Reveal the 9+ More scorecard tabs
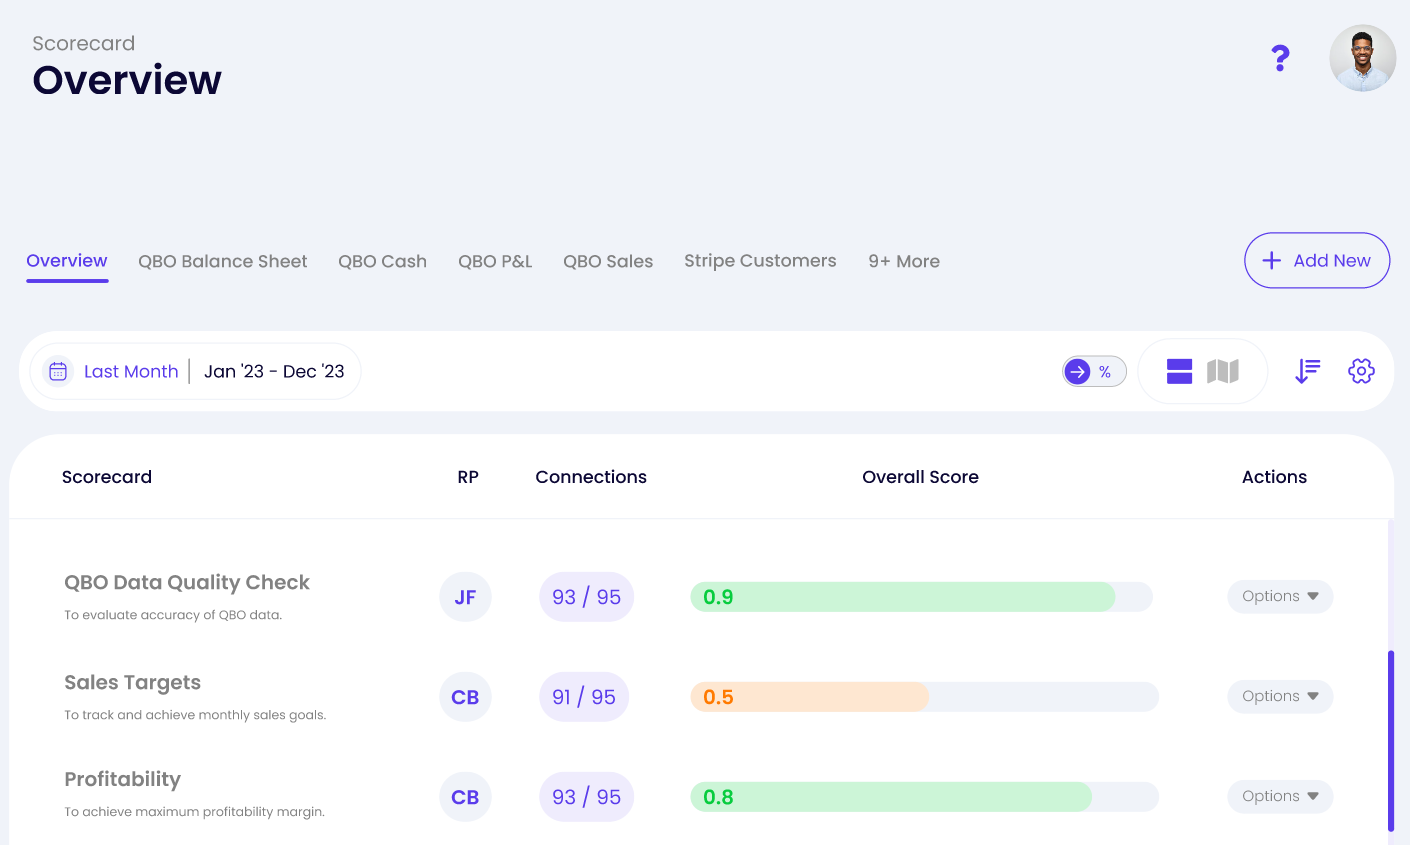The image size is (1410, 845). 904,260
